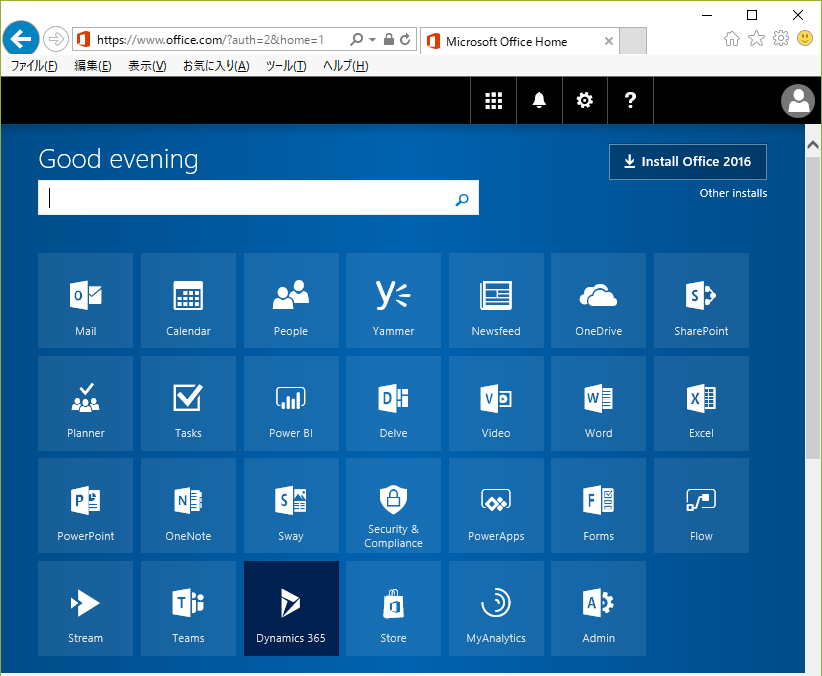Launch the Teams app tile

pyautogui.click(x=188, y=607)
